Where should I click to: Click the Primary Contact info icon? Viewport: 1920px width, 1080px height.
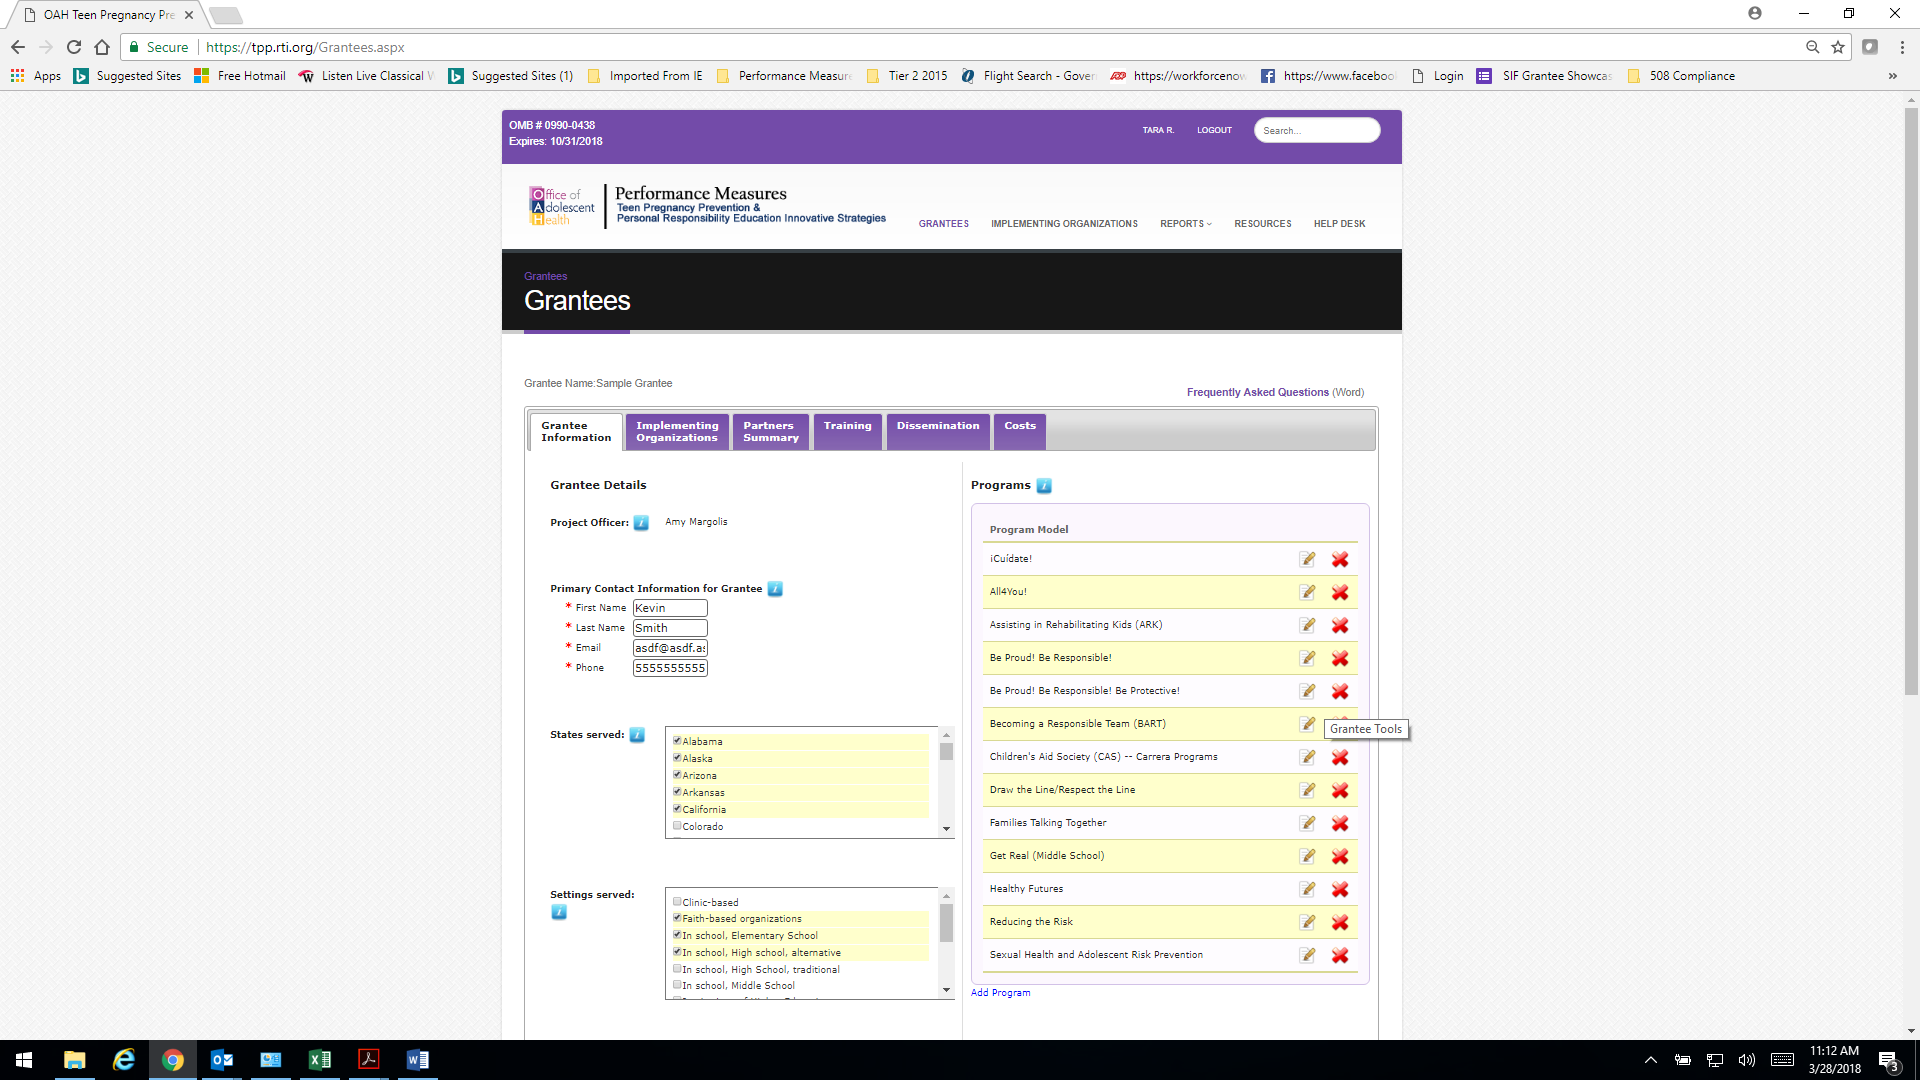tap(775, 589)
